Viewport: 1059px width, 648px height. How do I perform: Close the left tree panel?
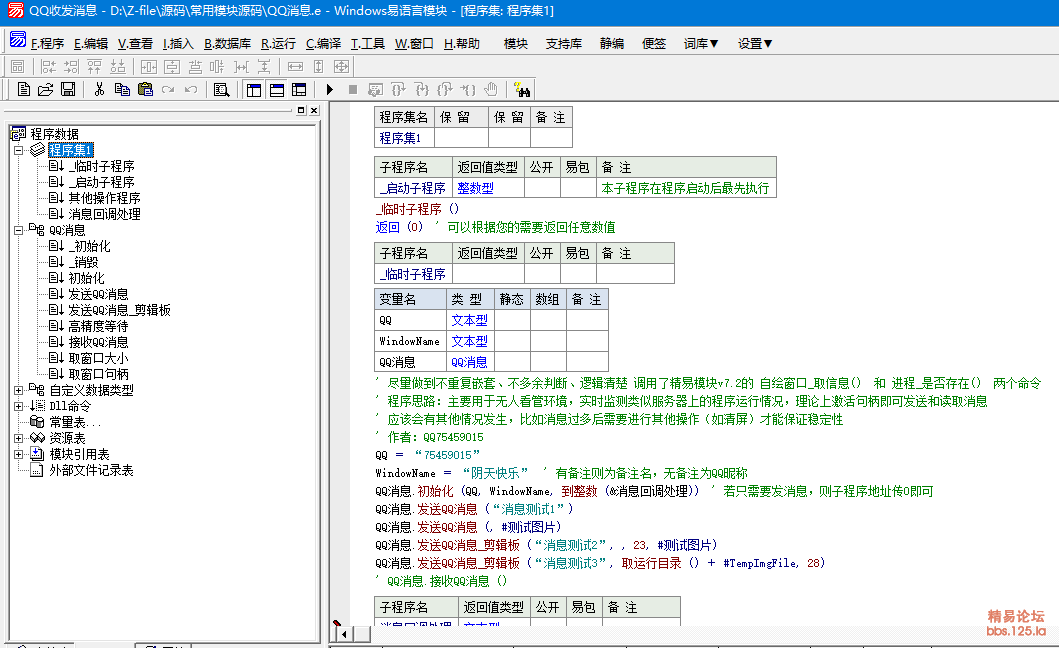click(314, 110)
